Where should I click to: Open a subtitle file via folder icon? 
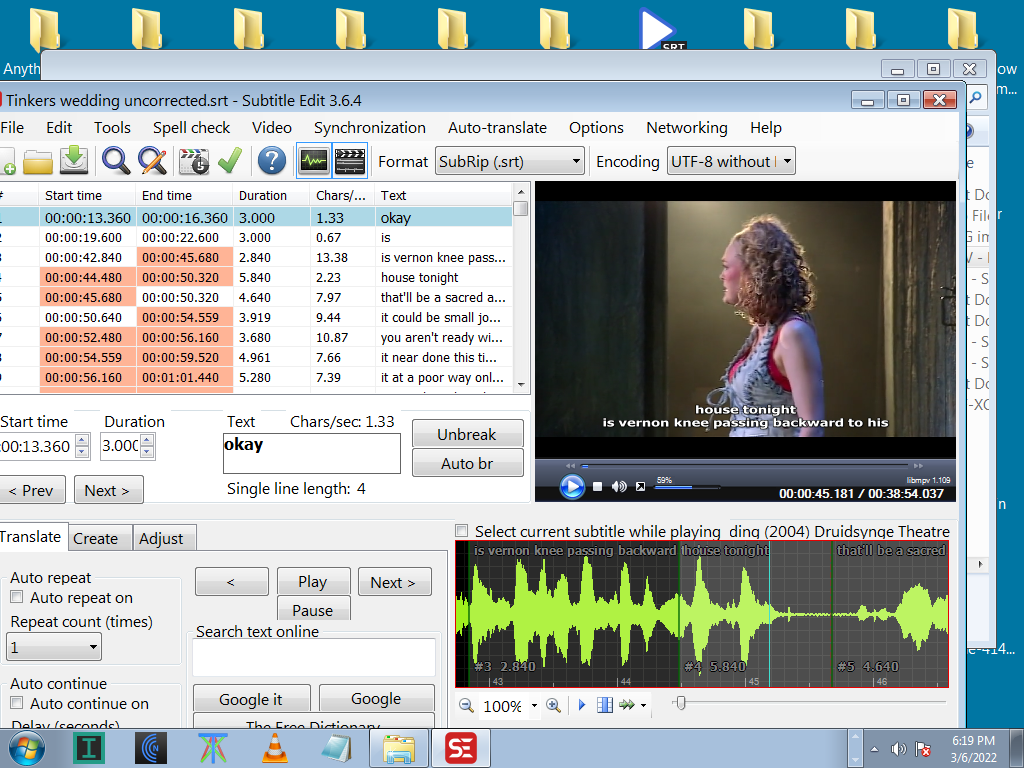[38, 161]
